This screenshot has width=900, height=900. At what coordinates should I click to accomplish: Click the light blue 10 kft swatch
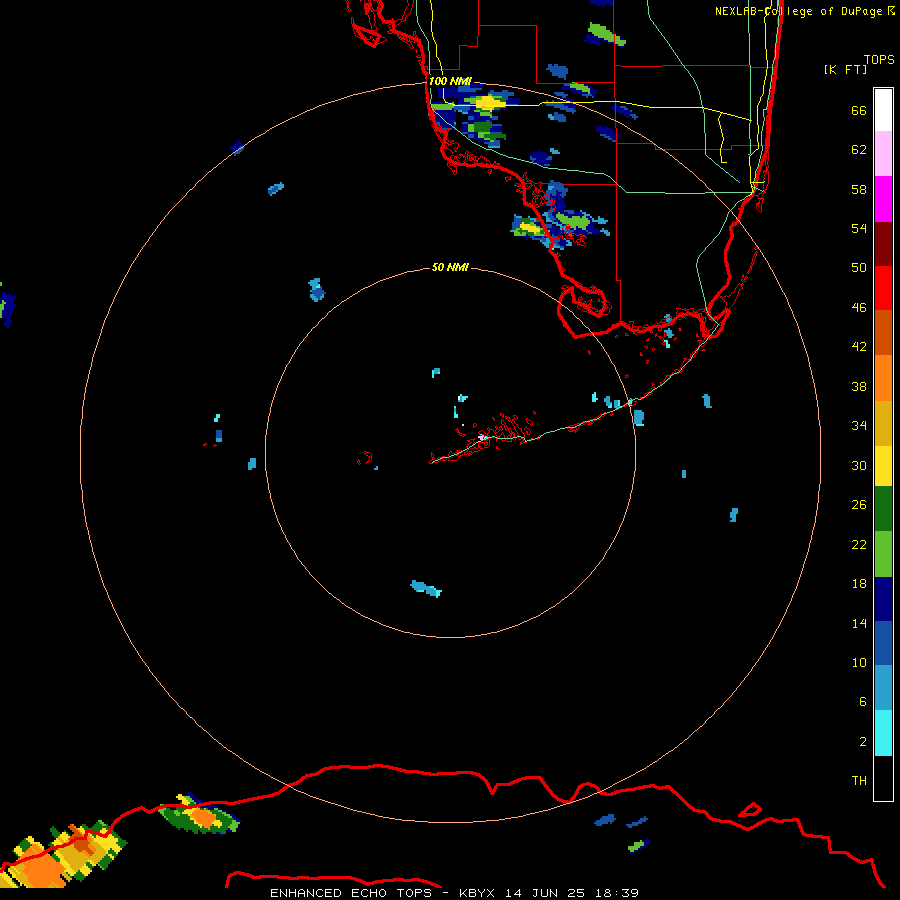pyautogui.click(x=883, y=688)
